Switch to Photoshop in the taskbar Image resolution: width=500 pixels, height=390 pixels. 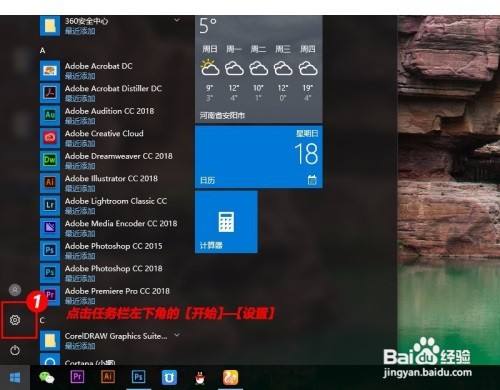click(x=138, y=377)
